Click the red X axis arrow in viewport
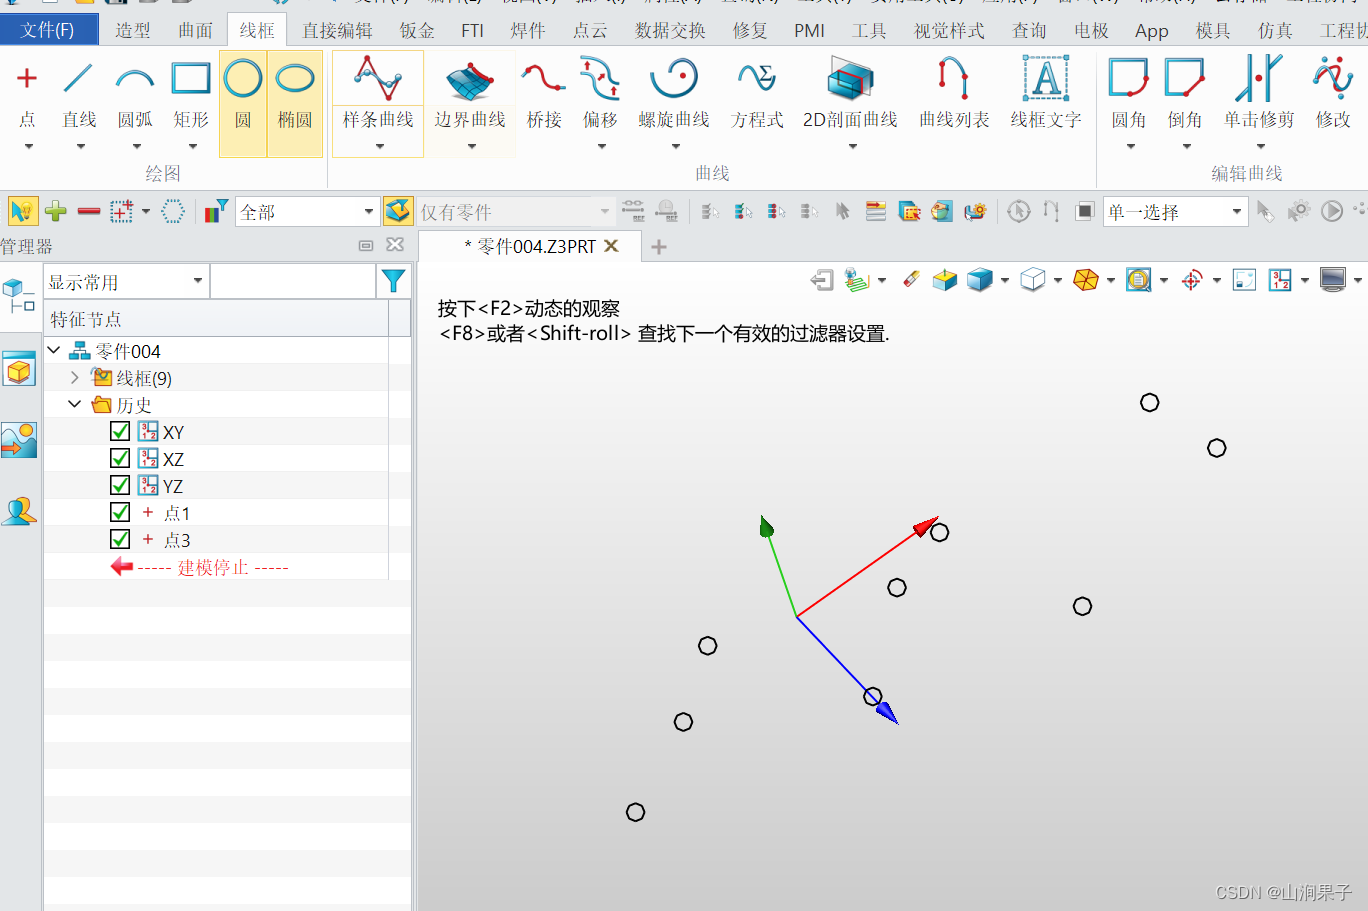The height and width of the screenshot is (911, 1368). (926, 526)
